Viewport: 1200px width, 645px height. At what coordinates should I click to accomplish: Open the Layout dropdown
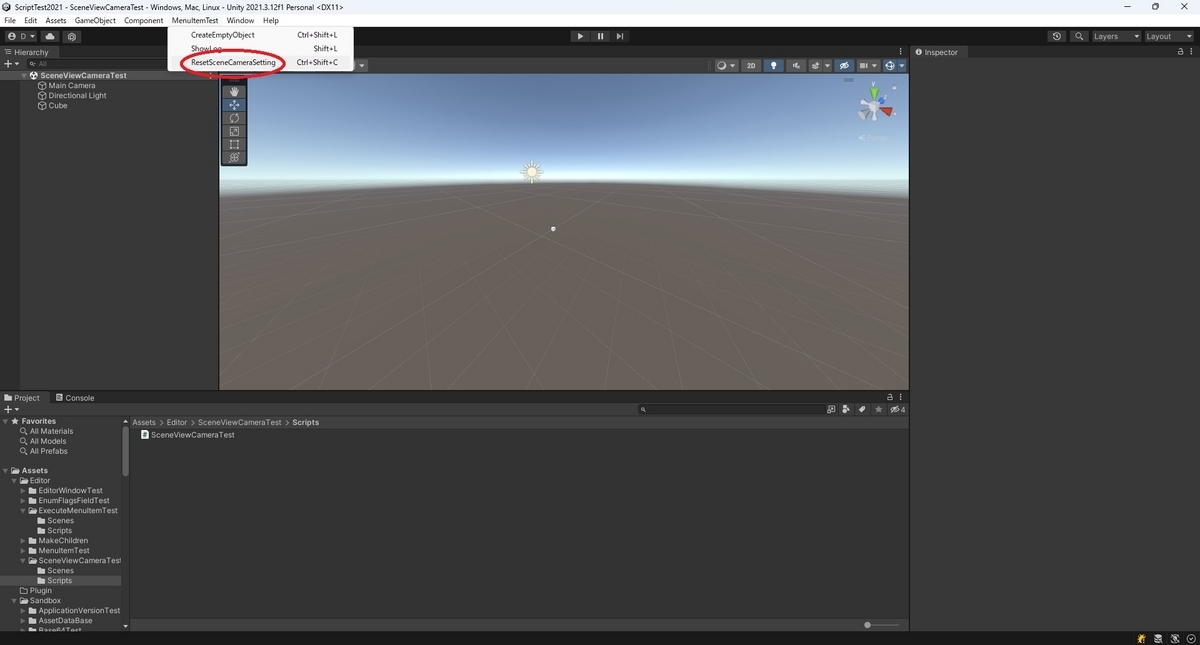point(1169,36)
